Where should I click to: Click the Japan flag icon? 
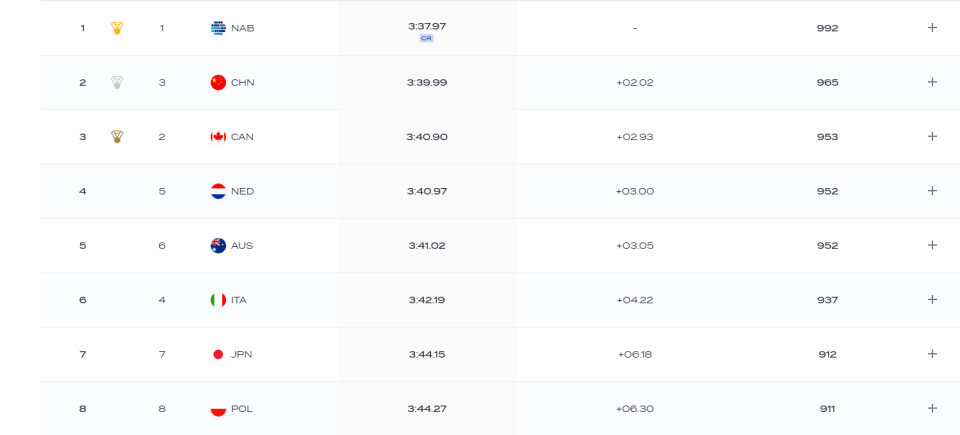[x=218, y=354]
